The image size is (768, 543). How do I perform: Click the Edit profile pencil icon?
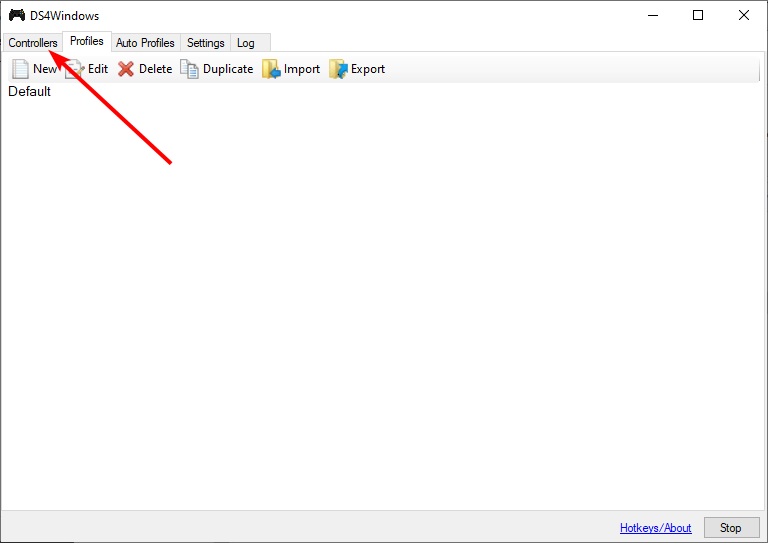click(x=74, y=69)
